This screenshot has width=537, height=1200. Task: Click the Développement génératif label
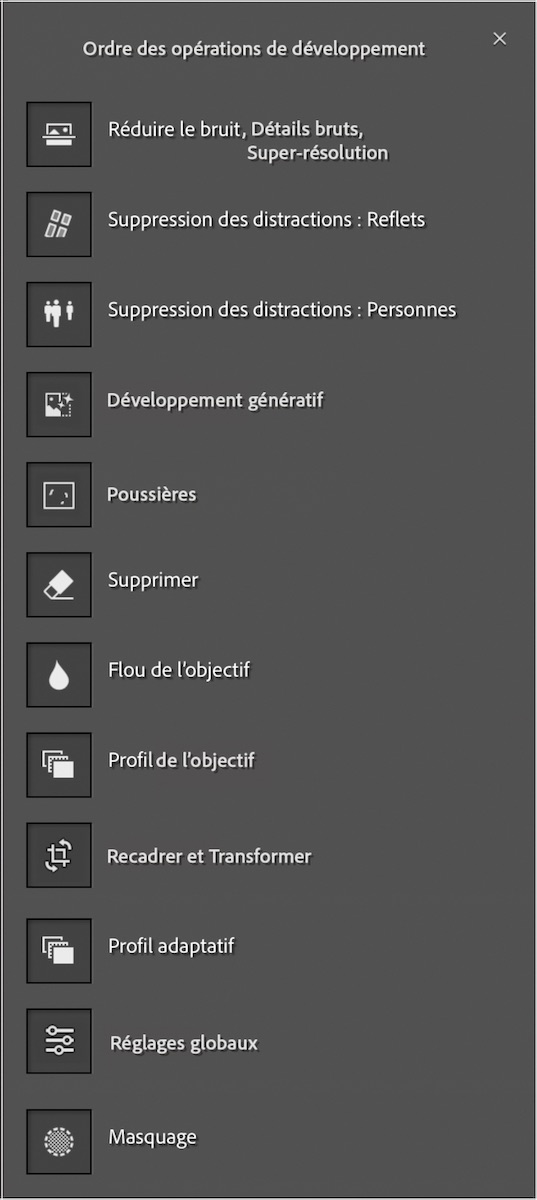[215, 401]
